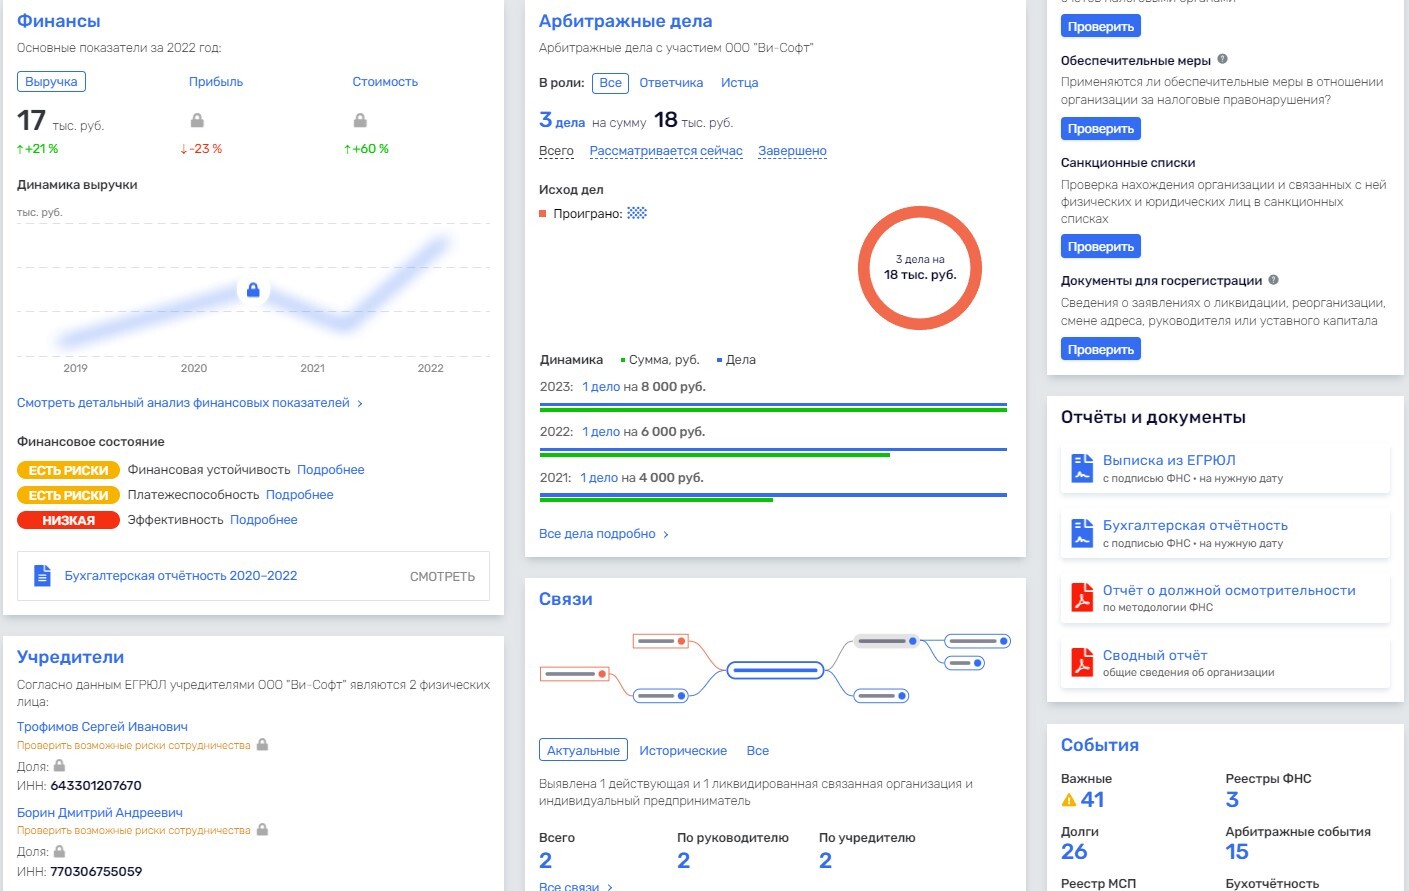The width and height of the screenshot is (1409, 891).
Task: Open founder Трофимов Сергей Иванович
Action: 102,727
